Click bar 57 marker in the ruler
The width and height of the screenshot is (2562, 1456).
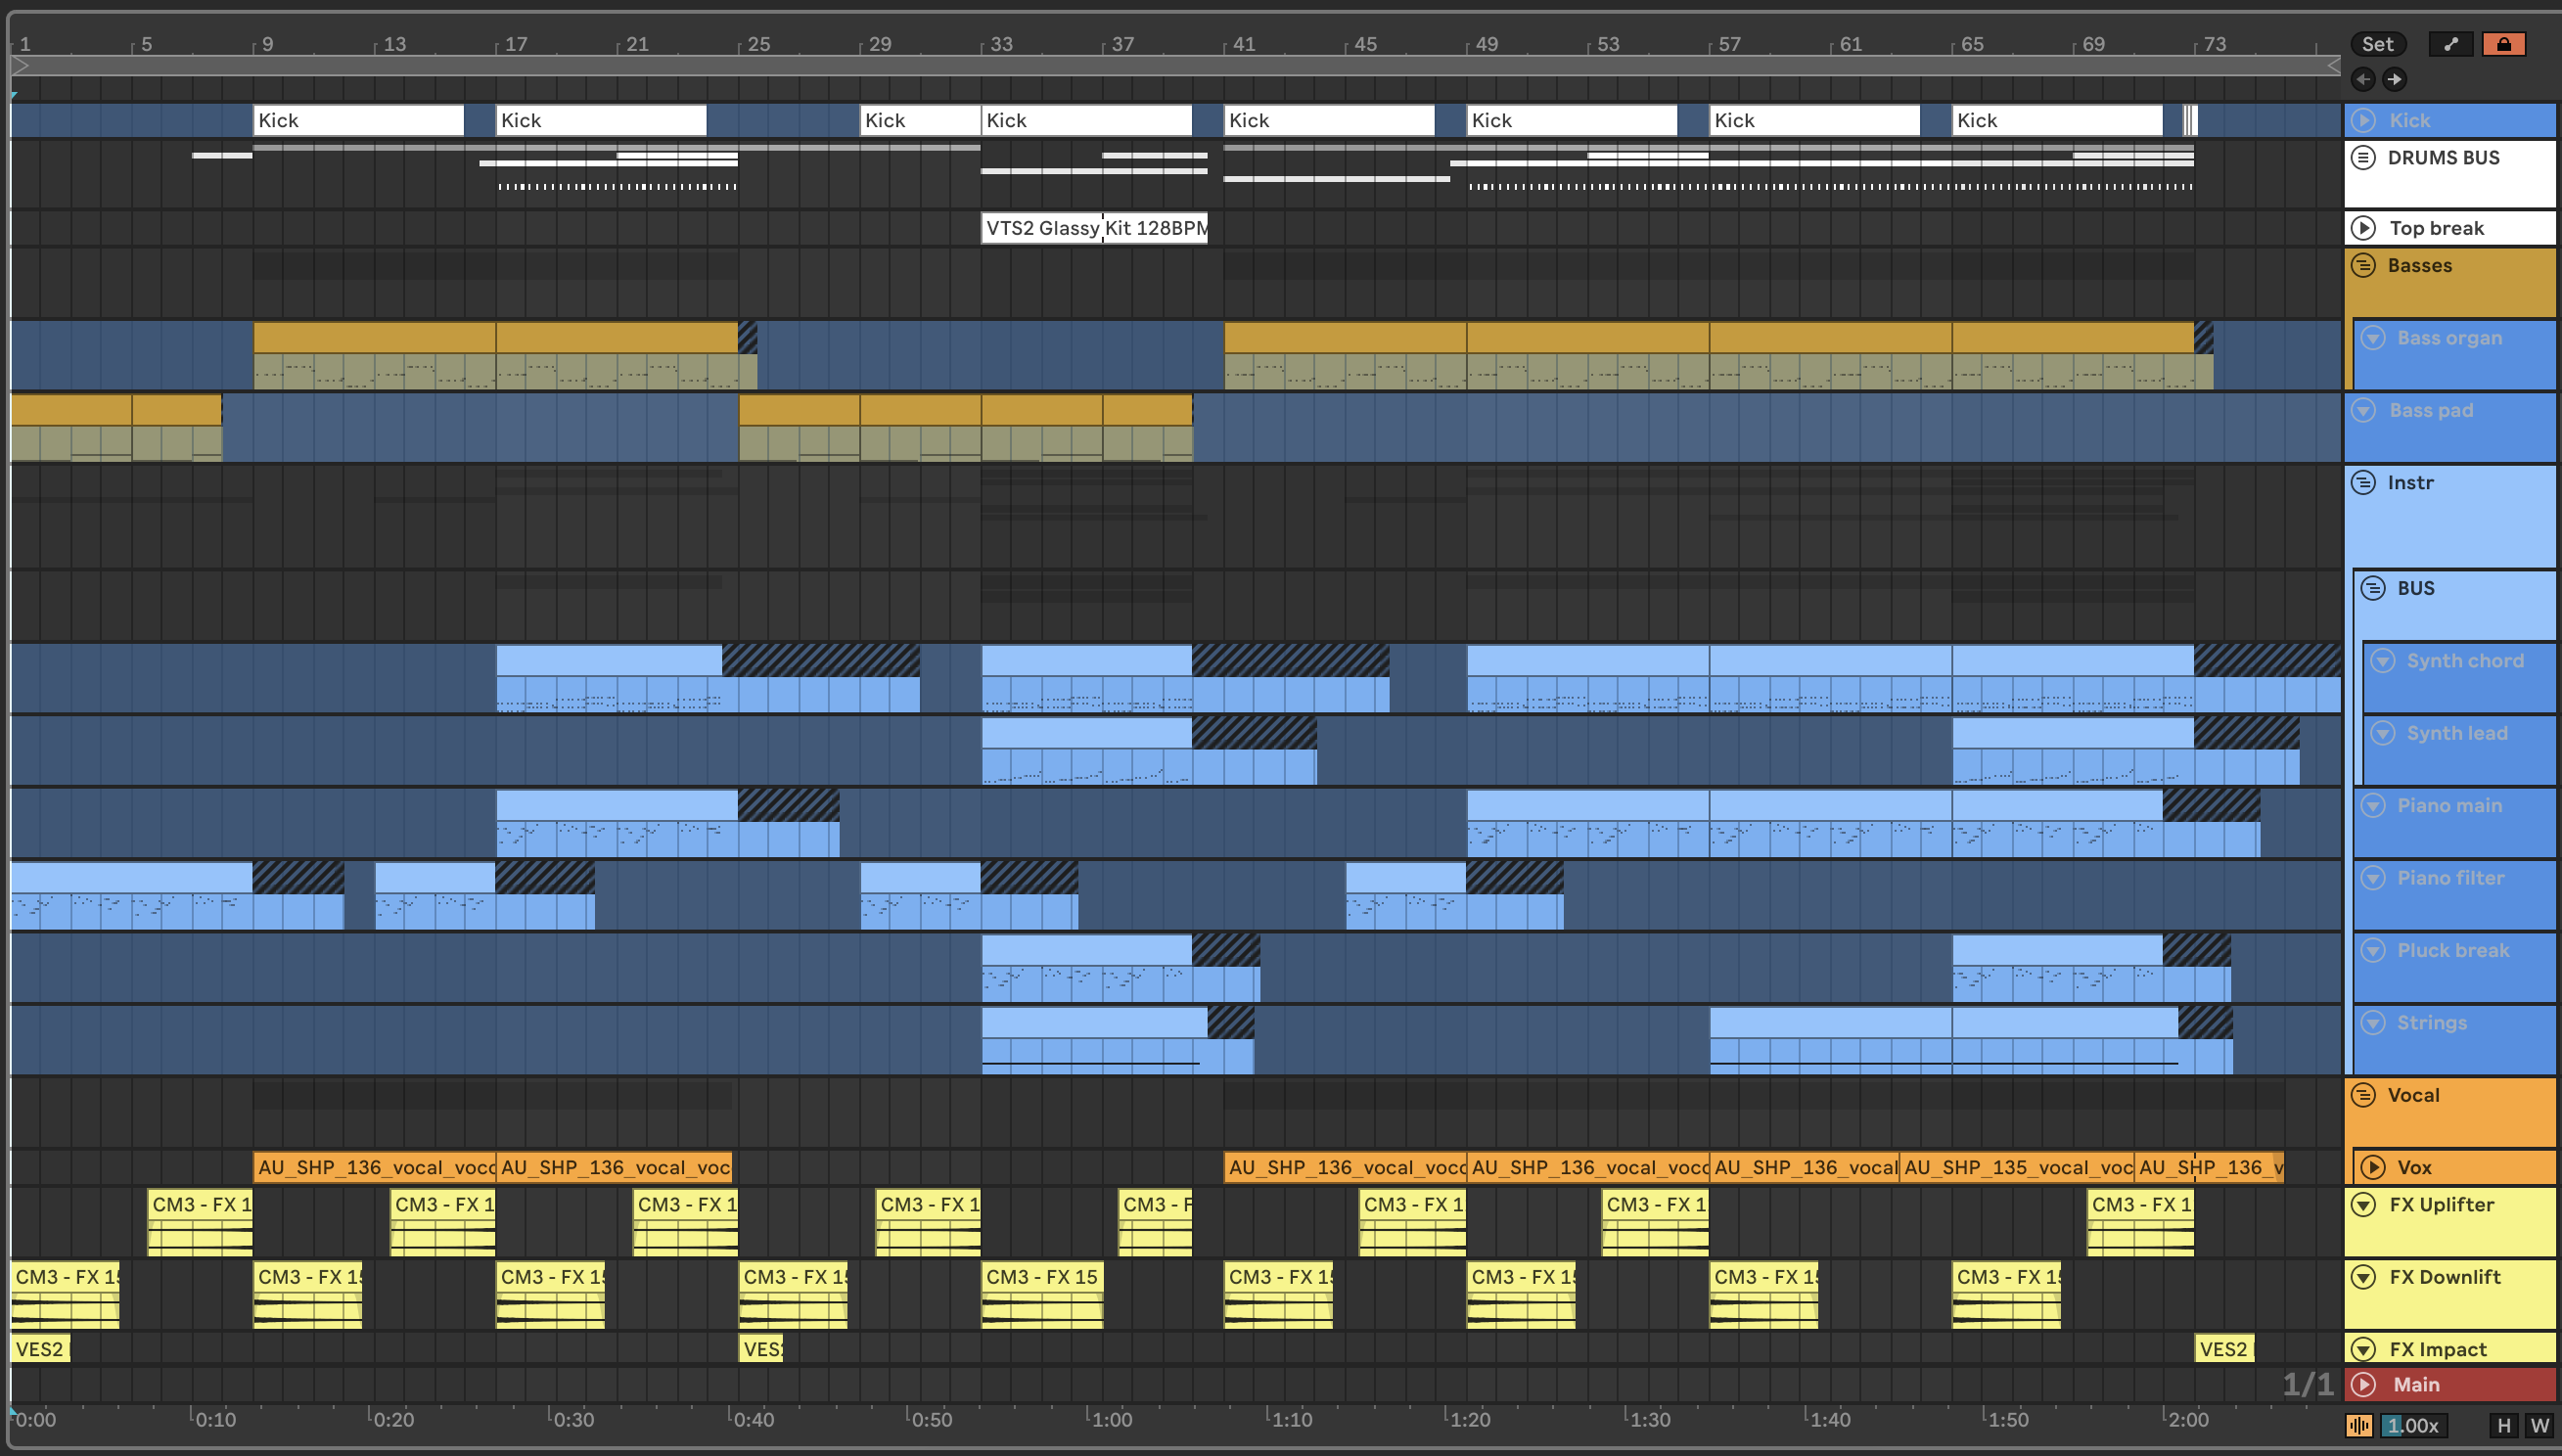(1729, 44)
